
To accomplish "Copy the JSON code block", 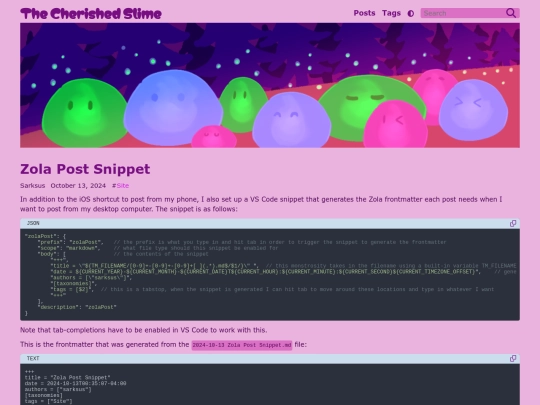I will (513, 224).
